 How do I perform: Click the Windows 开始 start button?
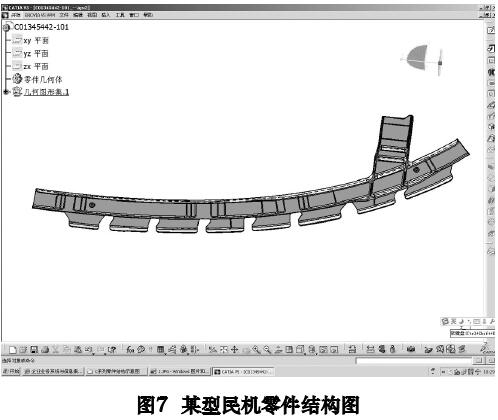tap(11, 371)
